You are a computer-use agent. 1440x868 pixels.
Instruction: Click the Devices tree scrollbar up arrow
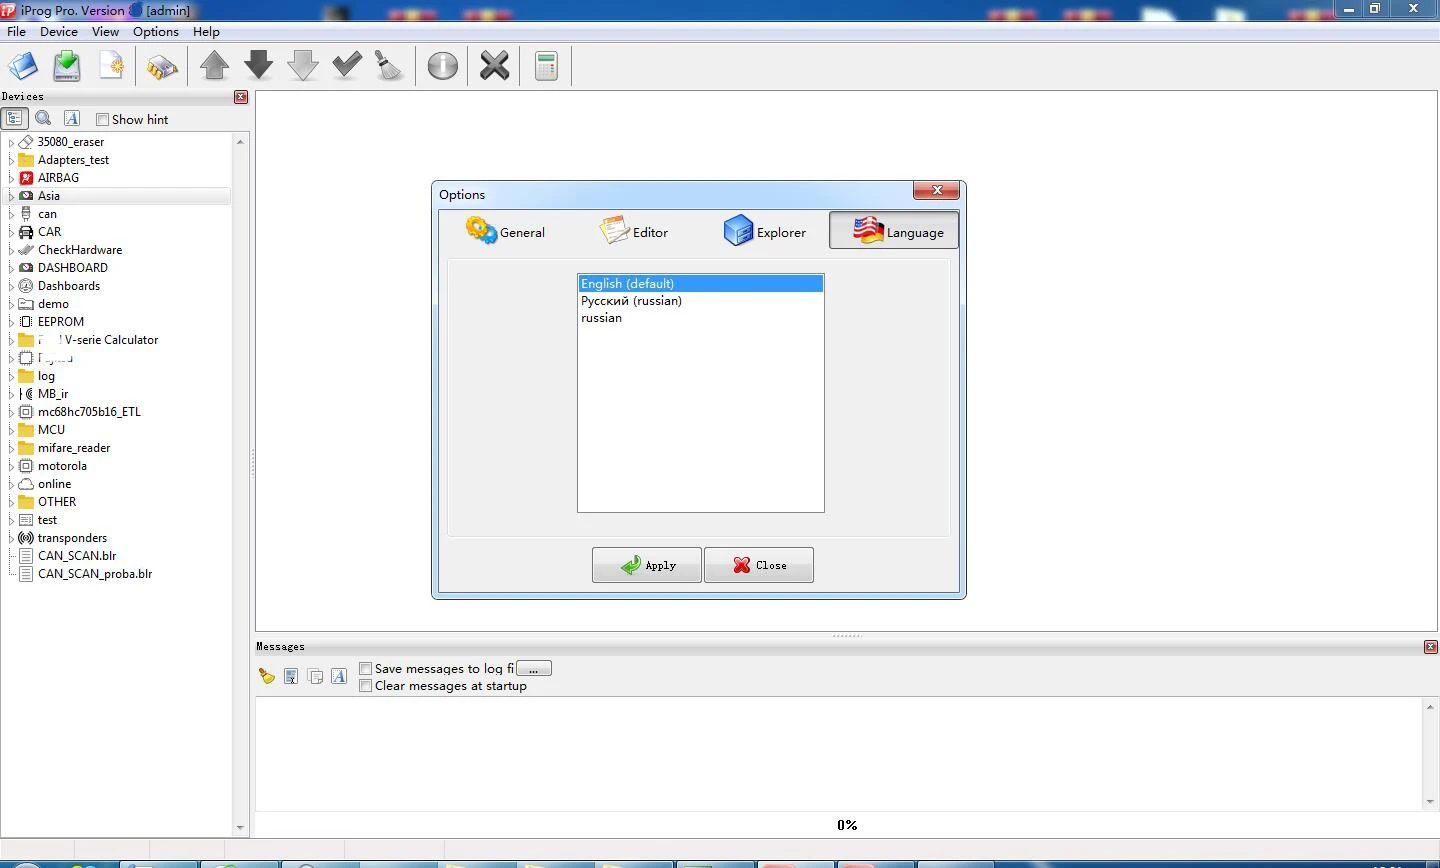pos(240,142)
